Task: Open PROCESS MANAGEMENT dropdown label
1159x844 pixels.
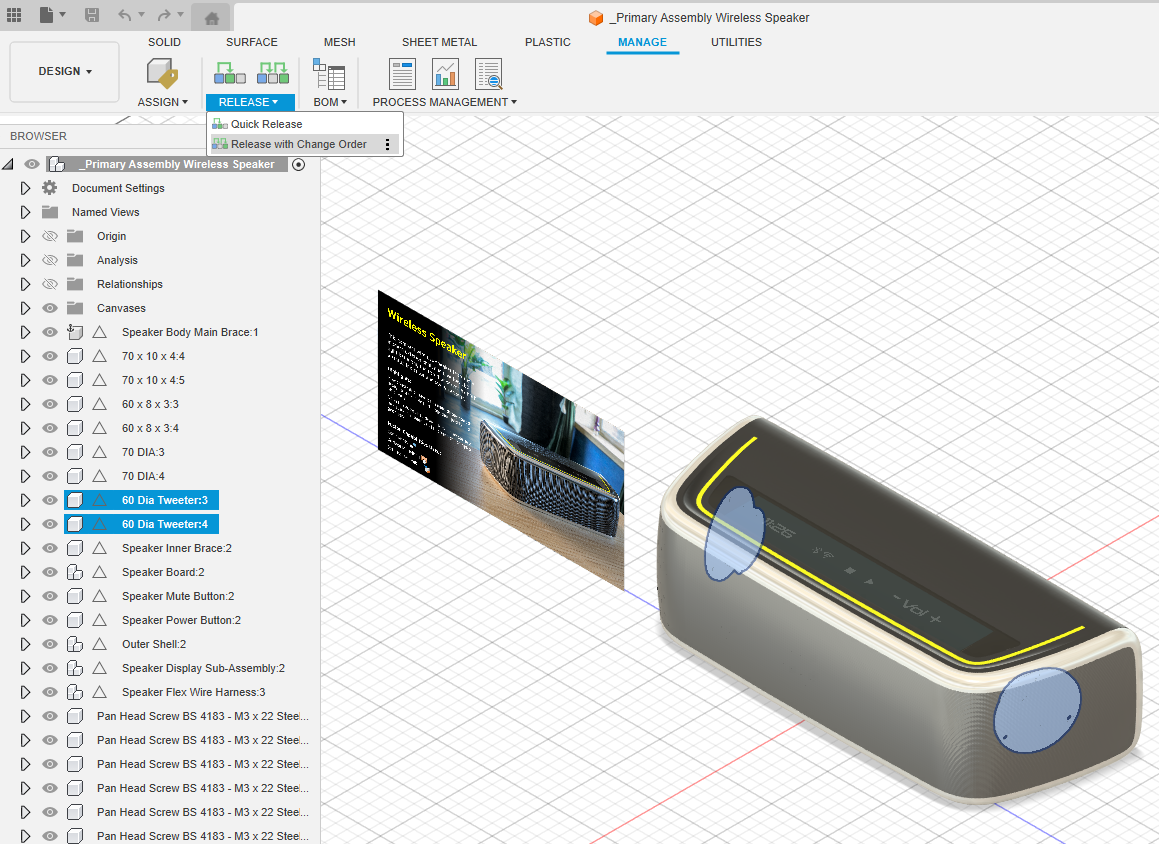Action: tap(444, 102)
